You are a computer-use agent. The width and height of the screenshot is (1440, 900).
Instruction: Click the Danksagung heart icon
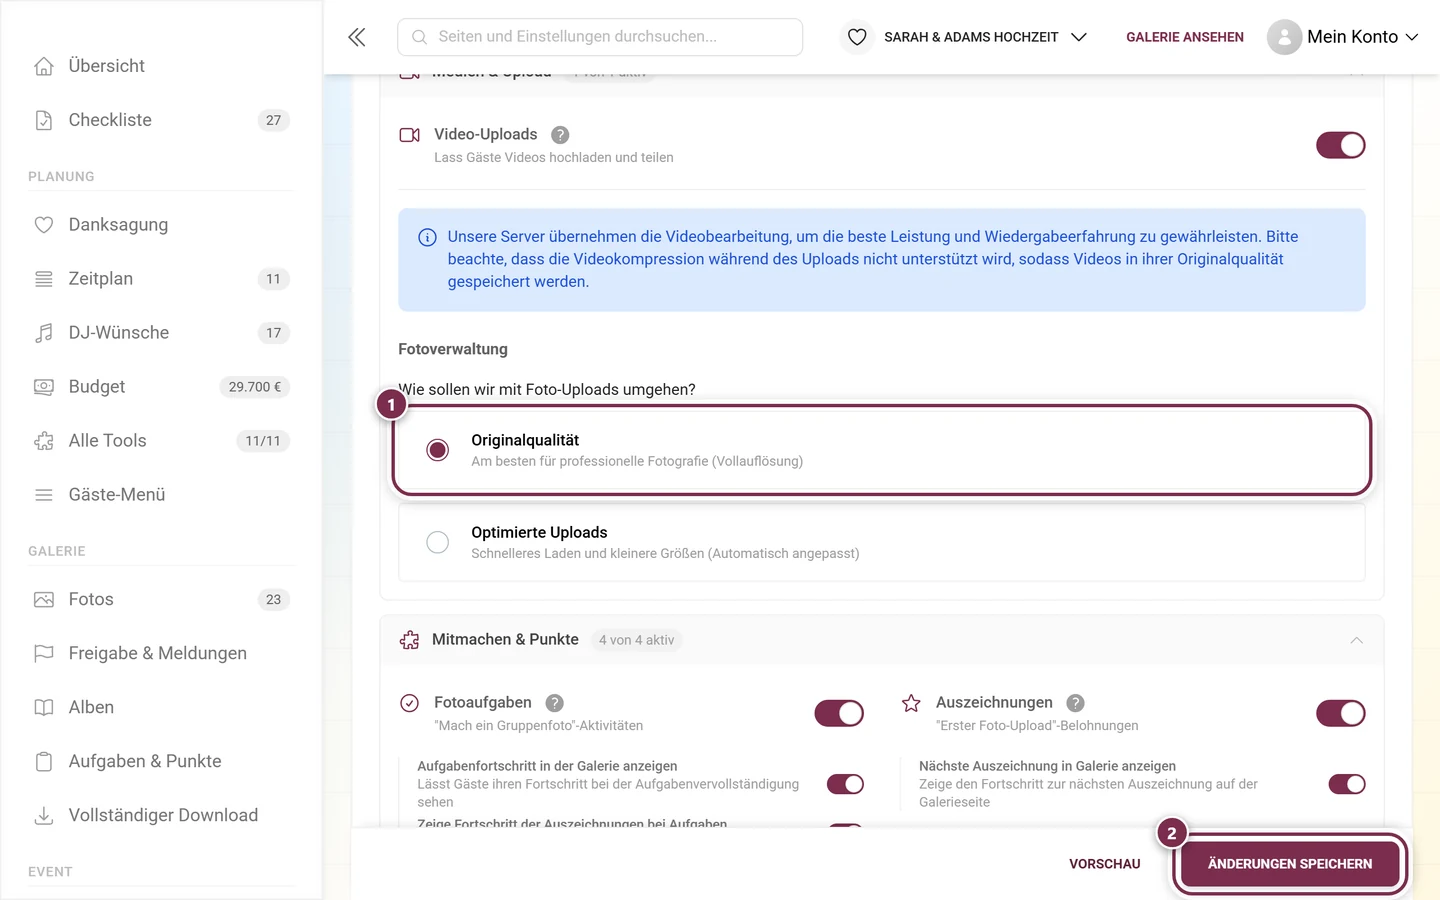(44, 225)
